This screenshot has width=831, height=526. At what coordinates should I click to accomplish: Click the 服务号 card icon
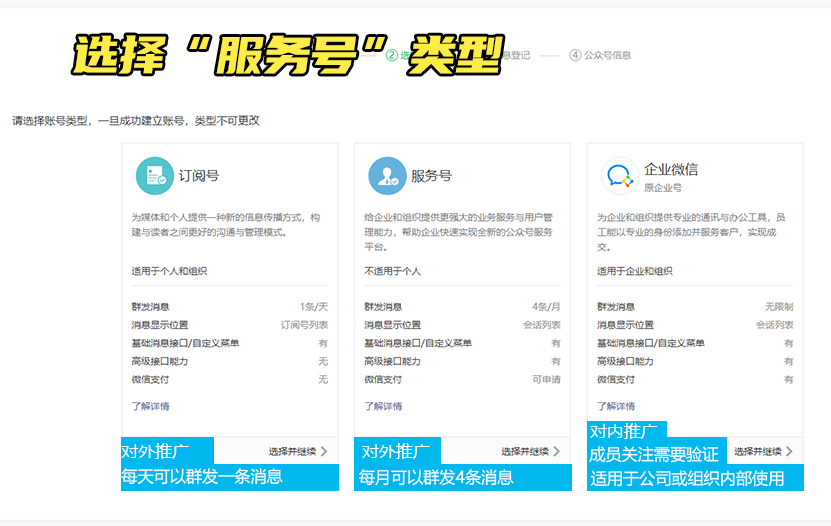coord(387,176)
